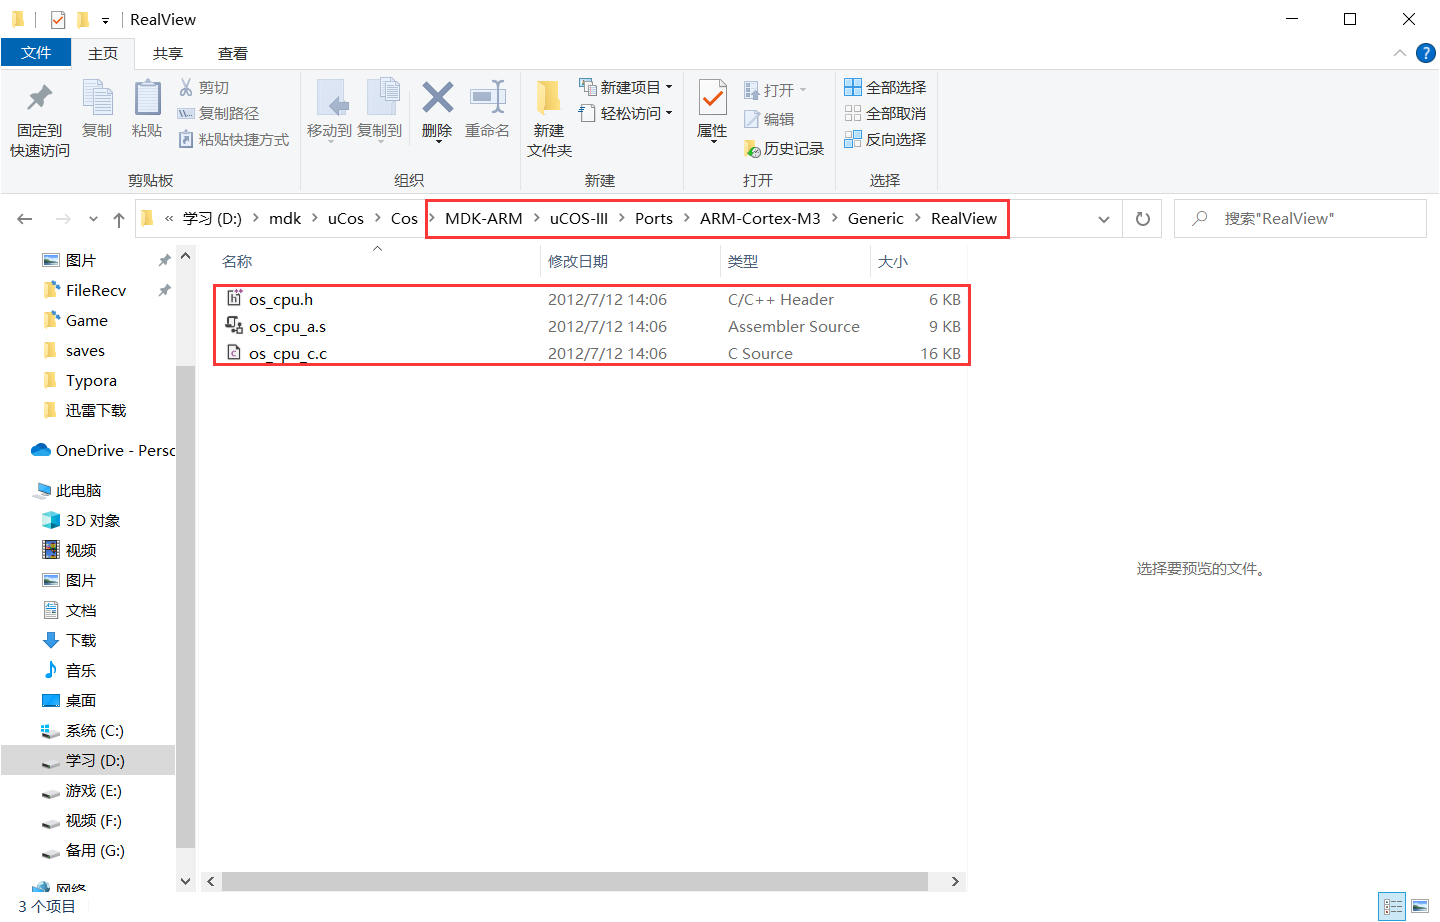This screenshot has height=922, width=1440.
Task: Click the Forward navigation arrow
Action: [63, 219]
